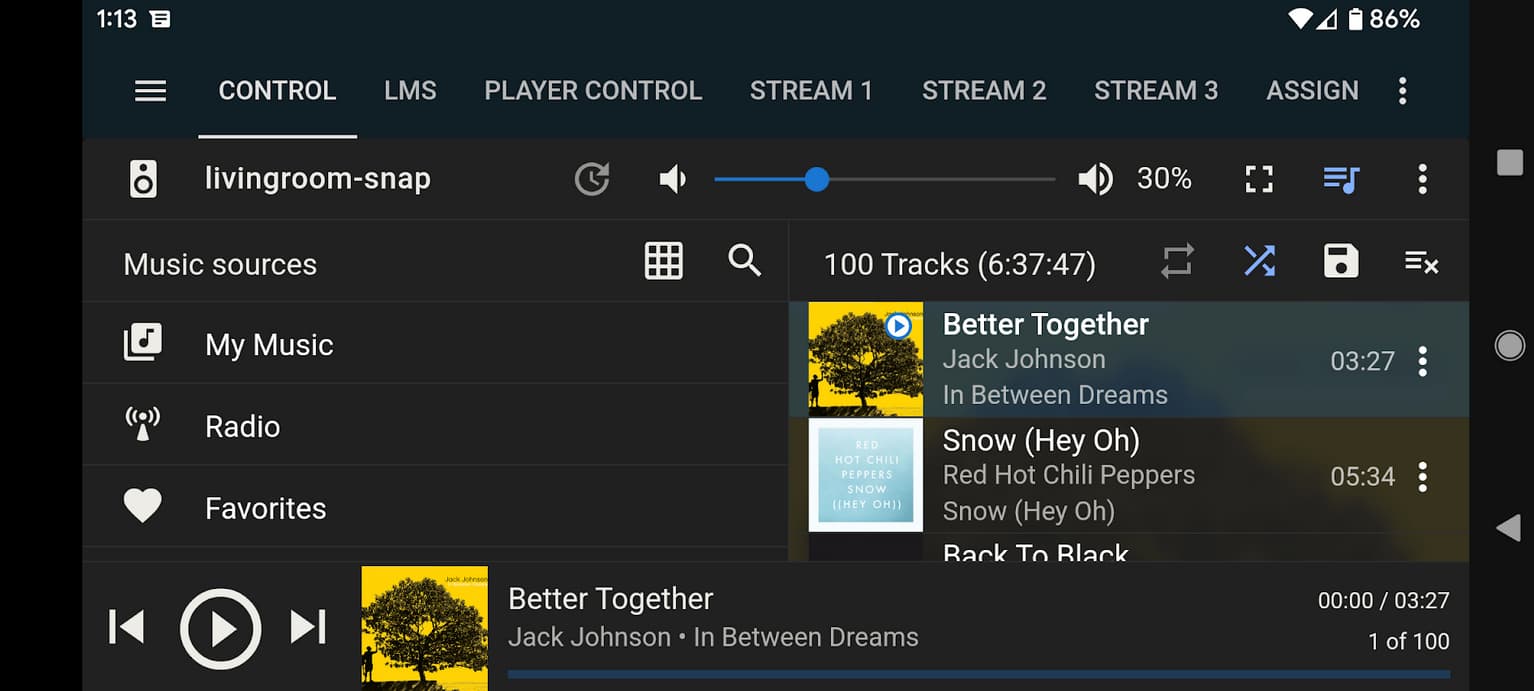Click the volume slider handle
Viewport: 1534px width, 691px height.
point(817,179)
